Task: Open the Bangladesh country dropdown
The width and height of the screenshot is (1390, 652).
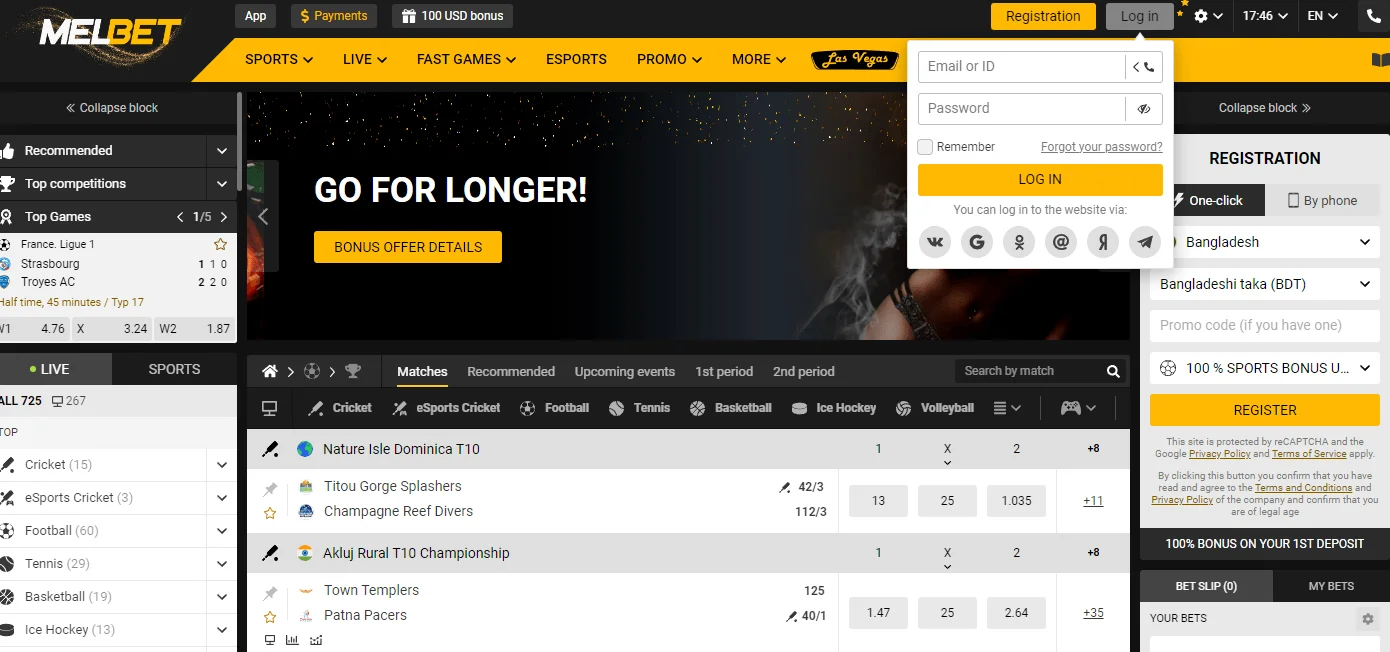Action: [x=1264, y=242]
